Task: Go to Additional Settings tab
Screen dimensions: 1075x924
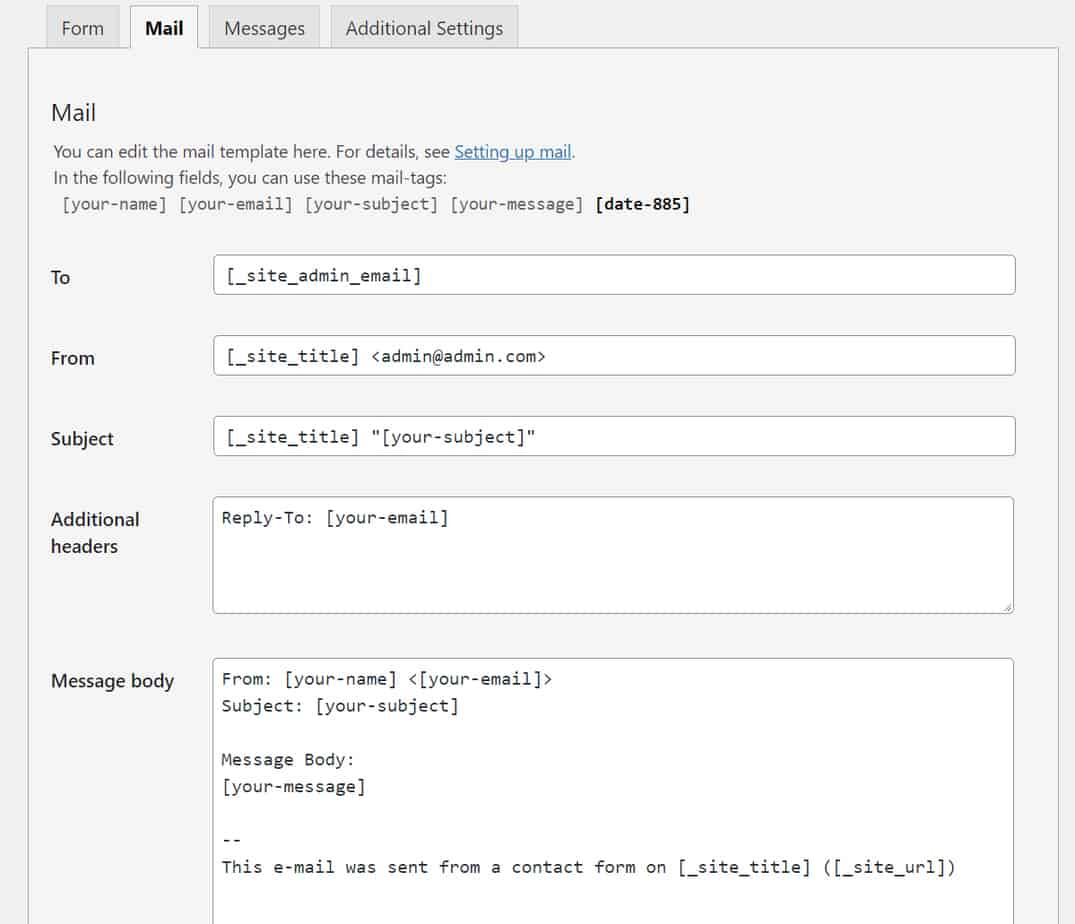Action: (424, 28)
